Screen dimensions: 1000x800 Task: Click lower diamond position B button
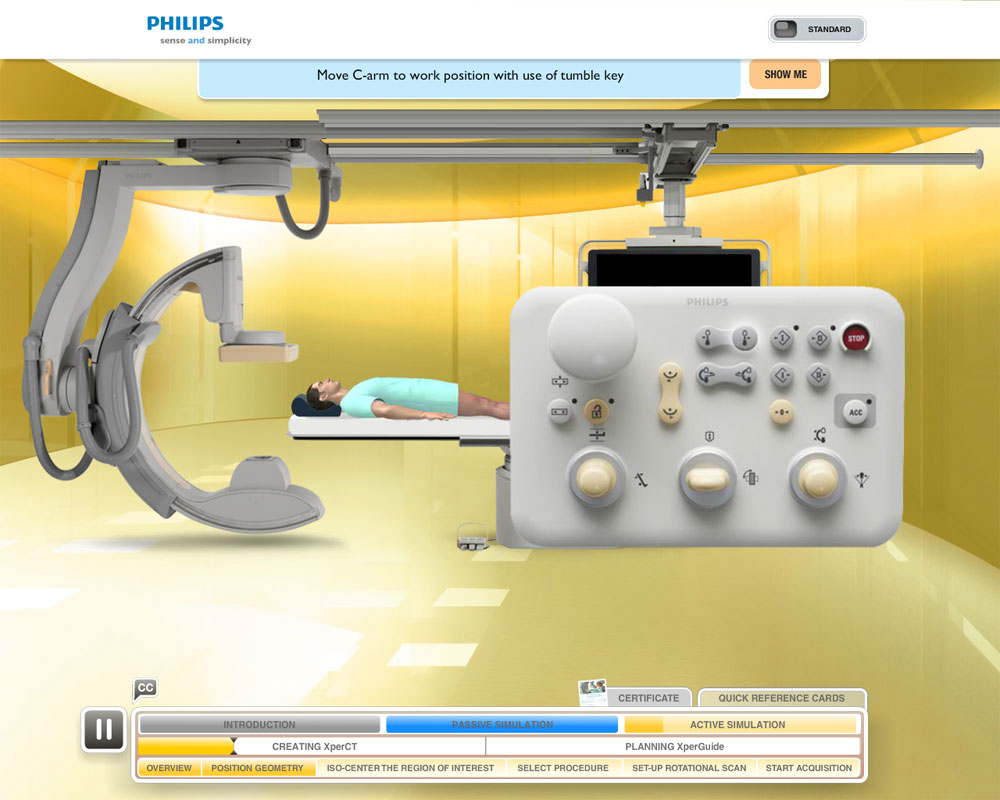click(819, 376)
